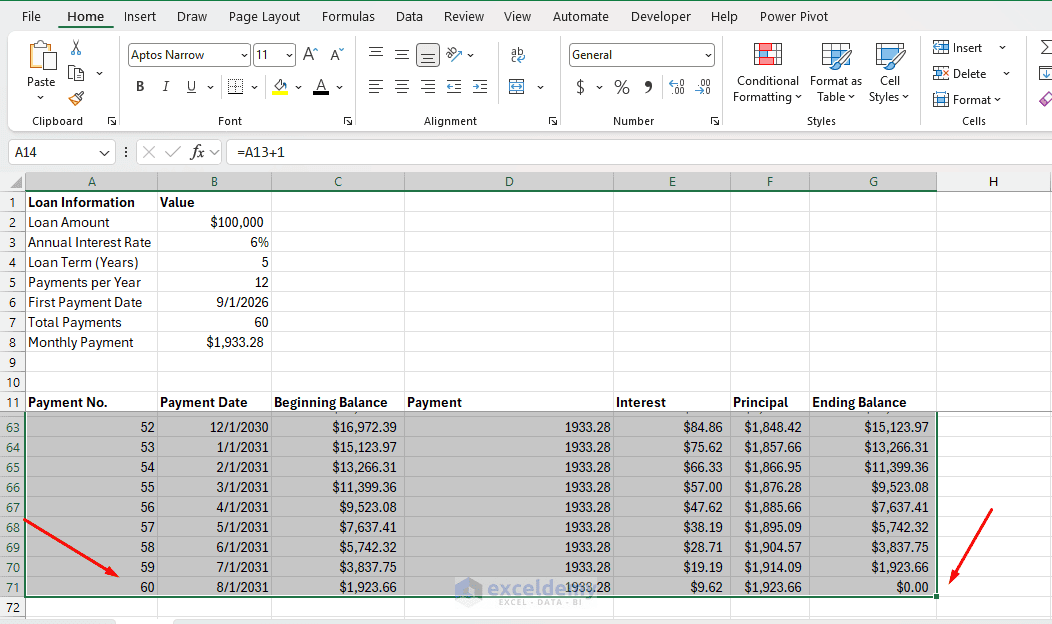Apply Percent Style format
Viewport: 1052px width, 624px height.
[x=622, y=87]
